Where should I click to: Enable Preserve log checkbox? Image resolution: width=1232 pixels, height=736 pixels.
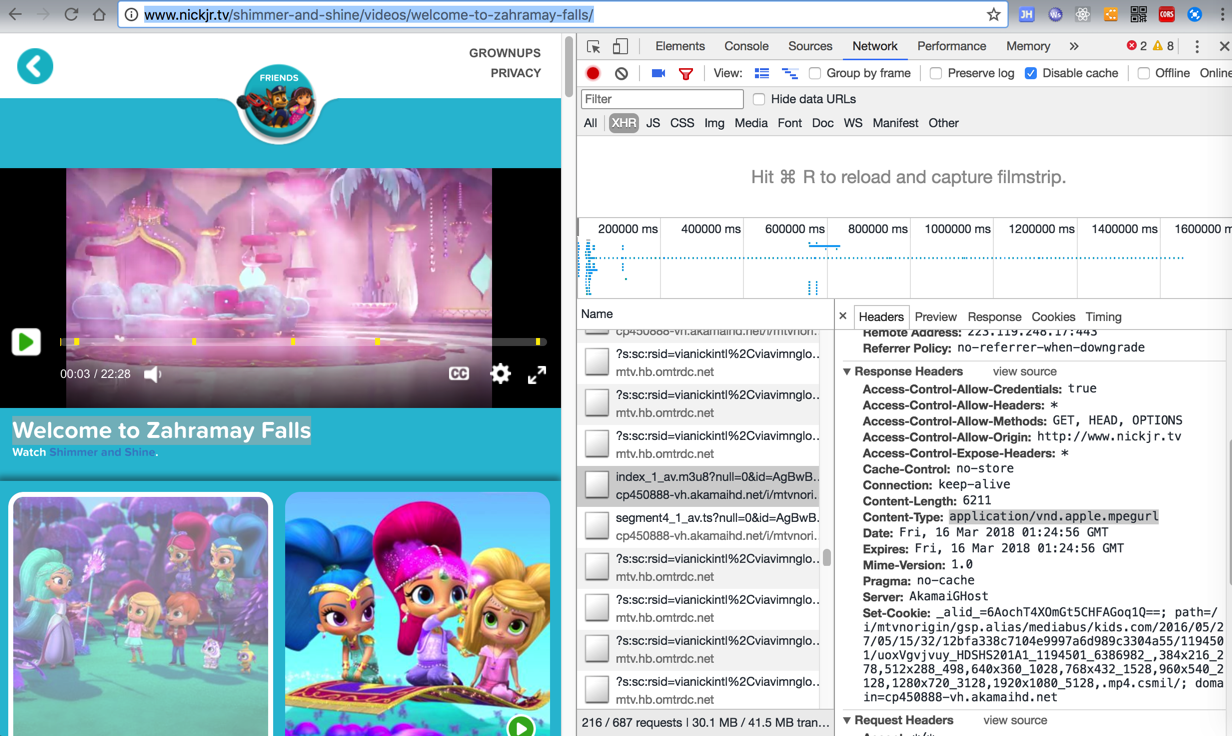(x=936, y=73)
